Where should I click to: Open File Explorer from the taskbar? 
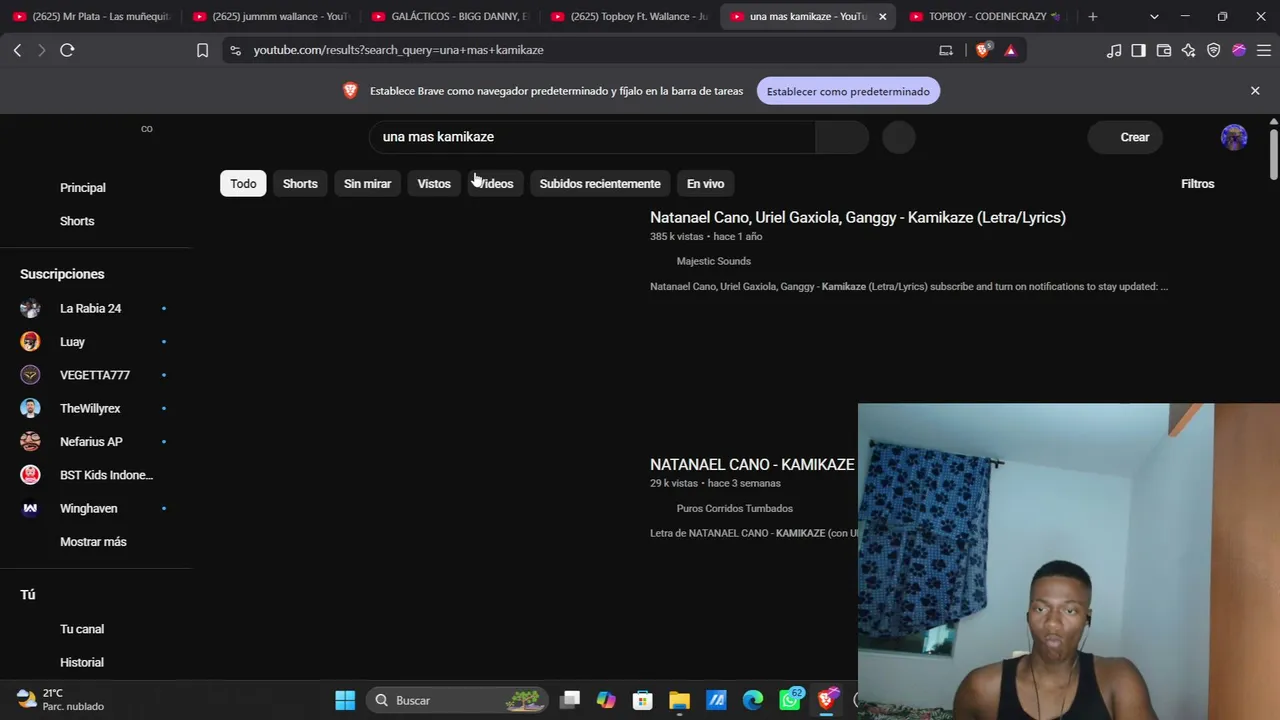(x=680, y=700)
